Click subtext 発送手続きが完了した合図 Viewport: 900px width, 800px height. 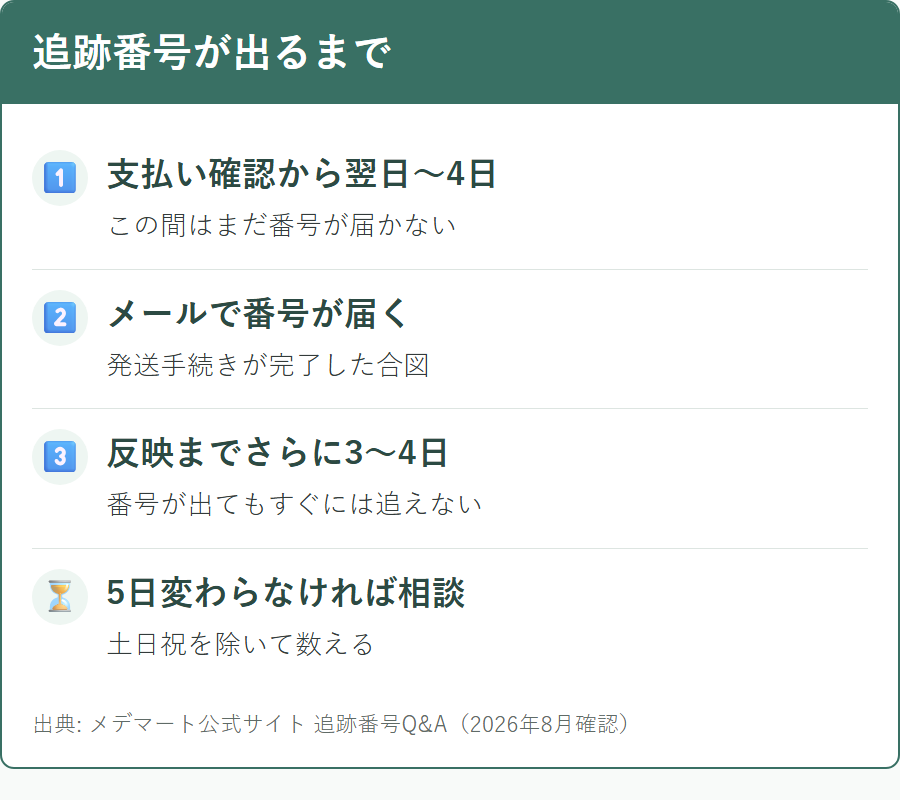268,365
